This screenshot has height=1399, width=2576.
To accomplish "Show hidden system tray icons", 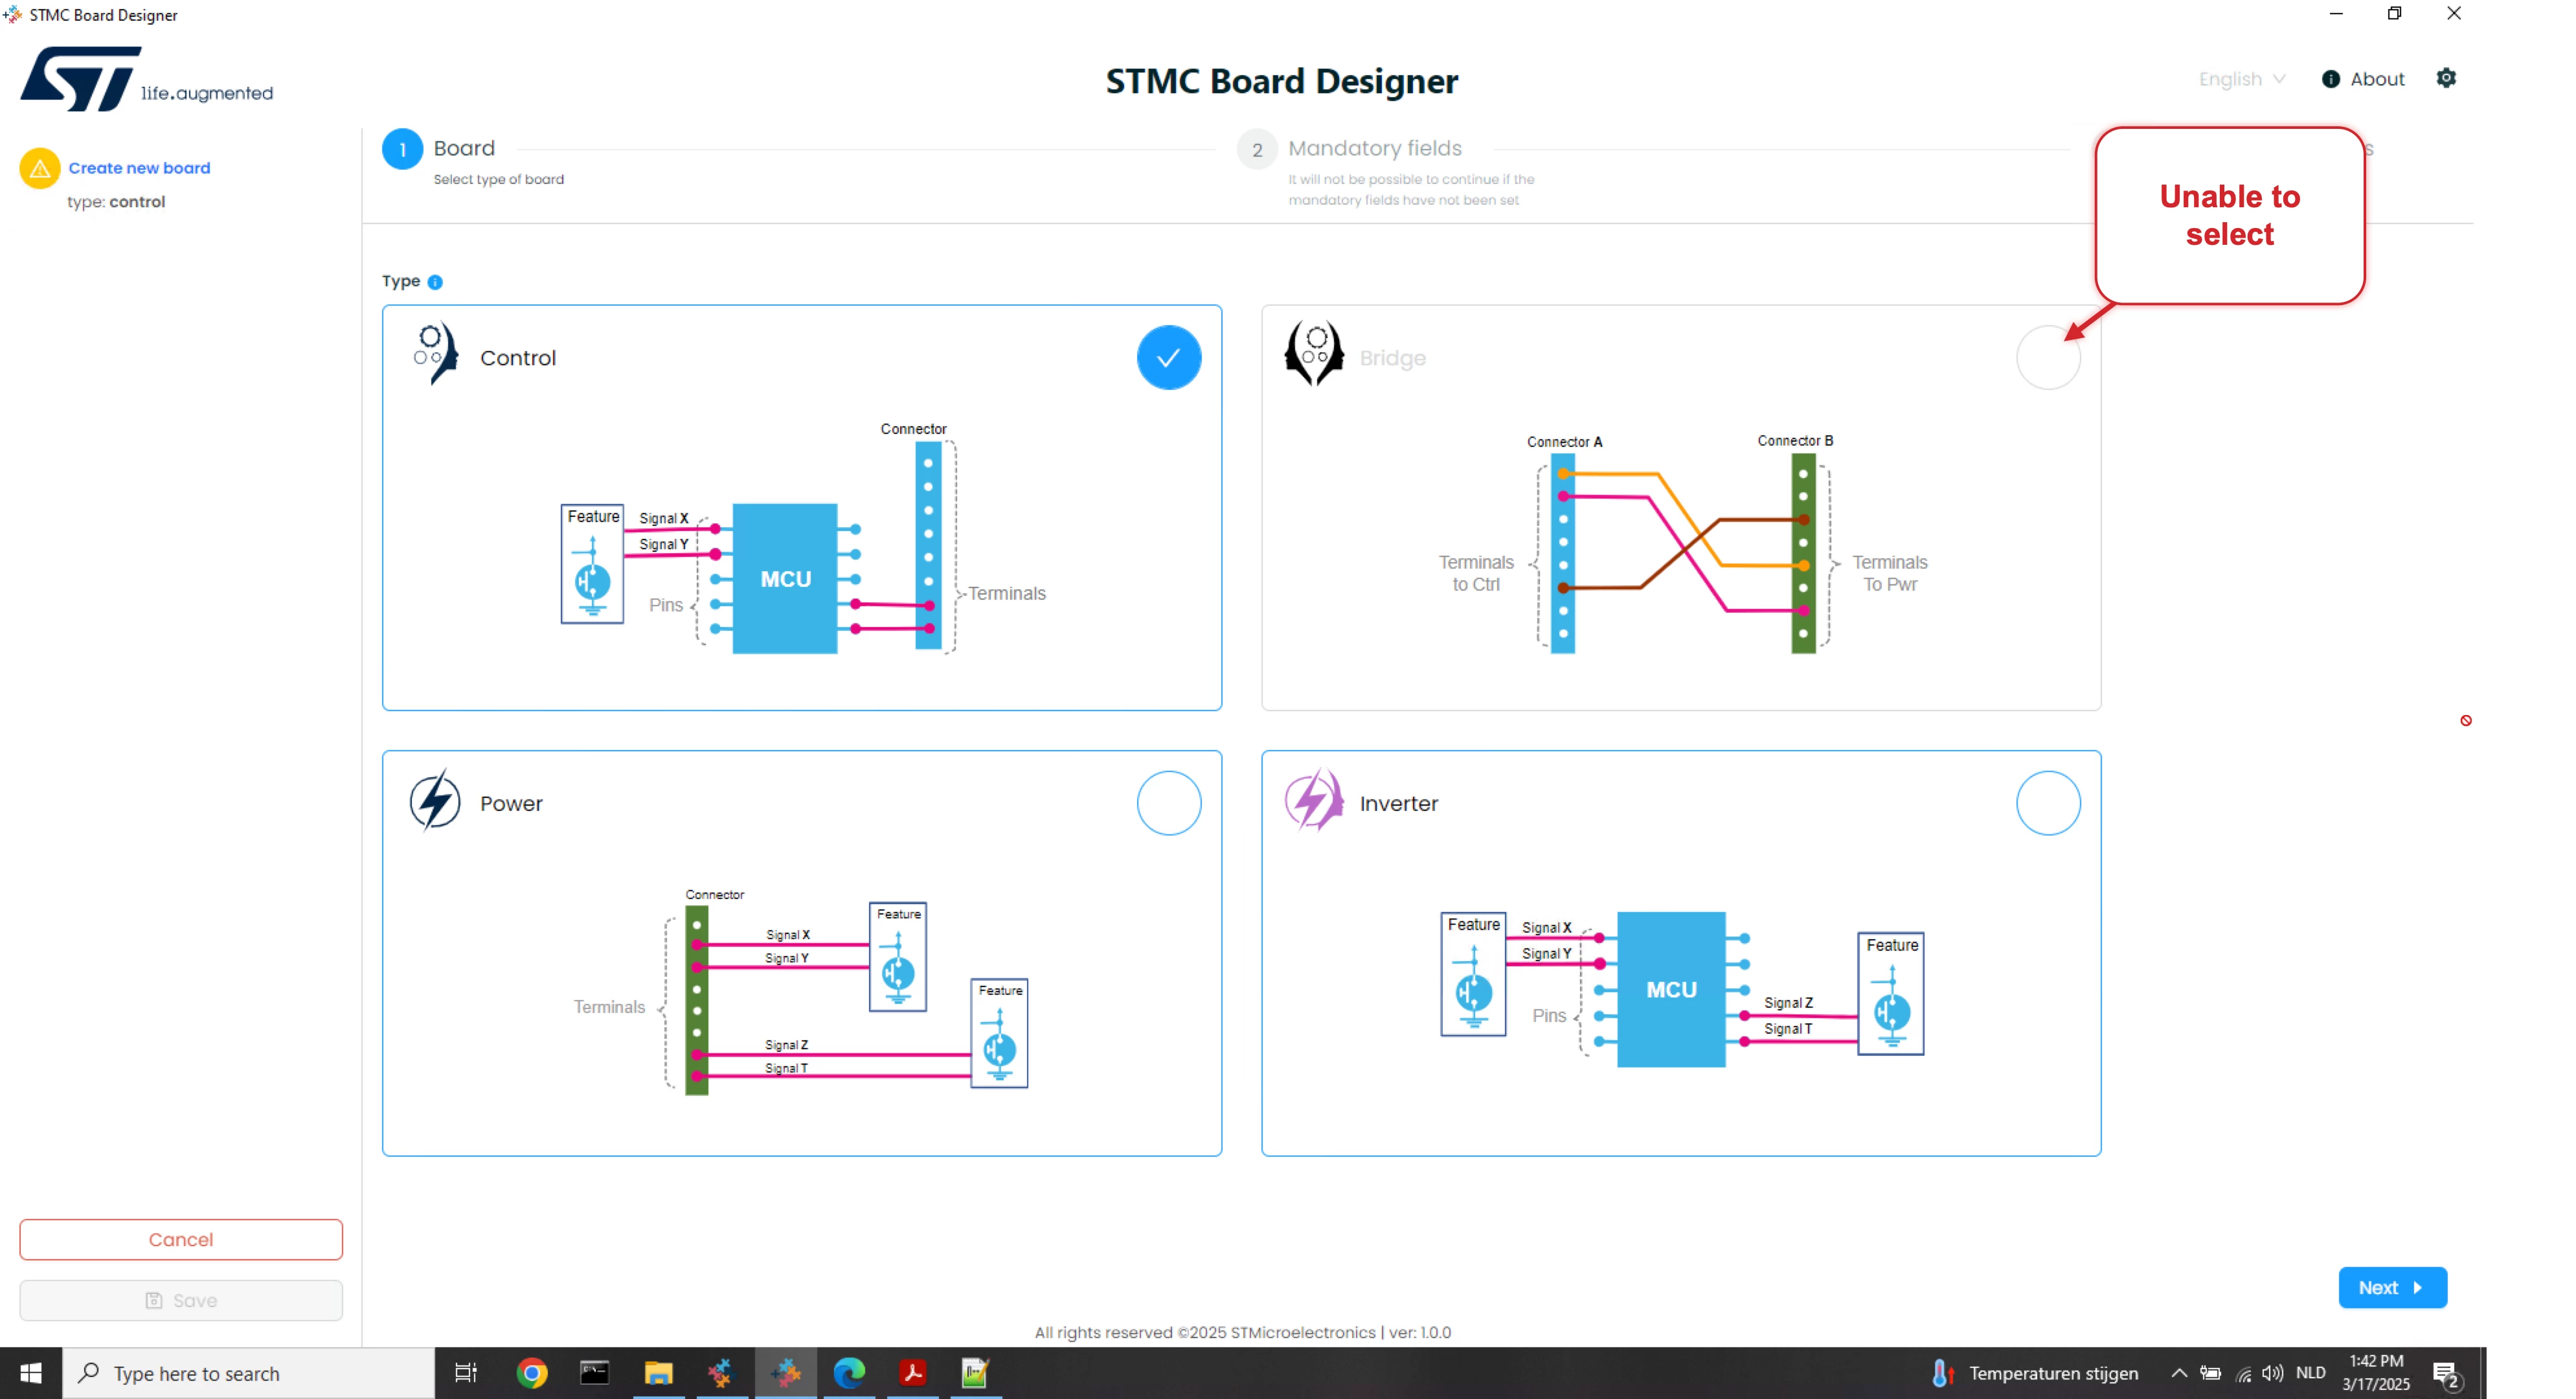I will [x=2179, y=1373].
